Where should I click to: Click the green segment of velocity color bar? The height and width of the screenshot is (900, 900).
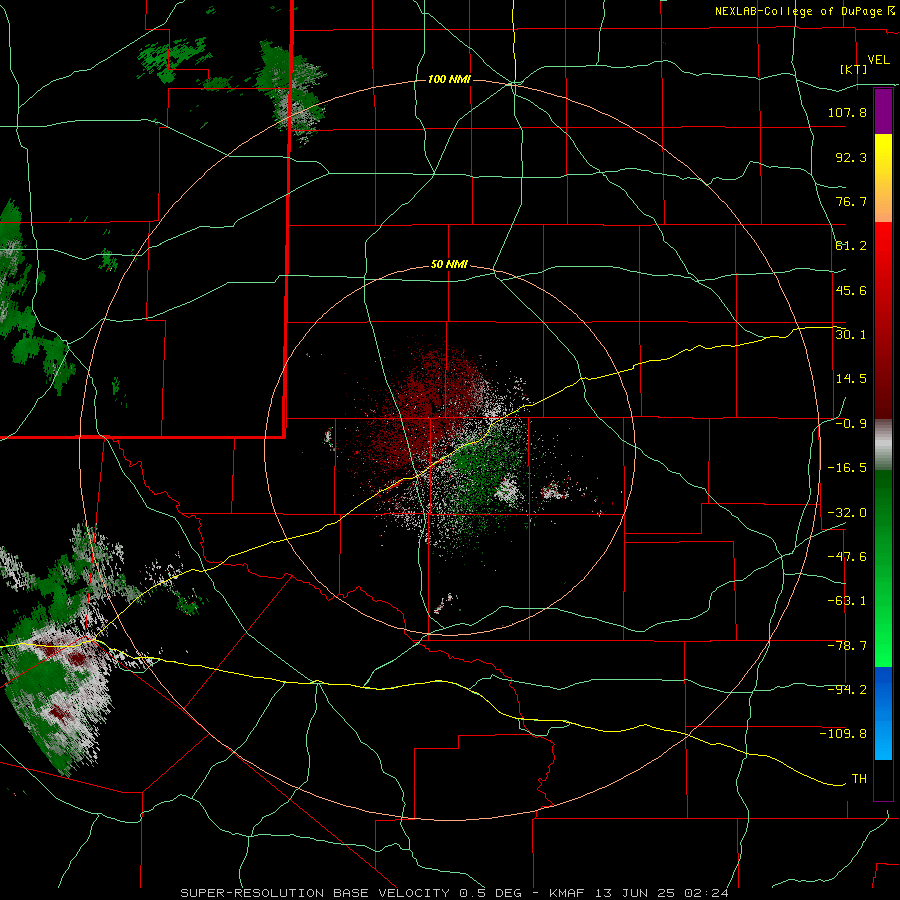883,568
